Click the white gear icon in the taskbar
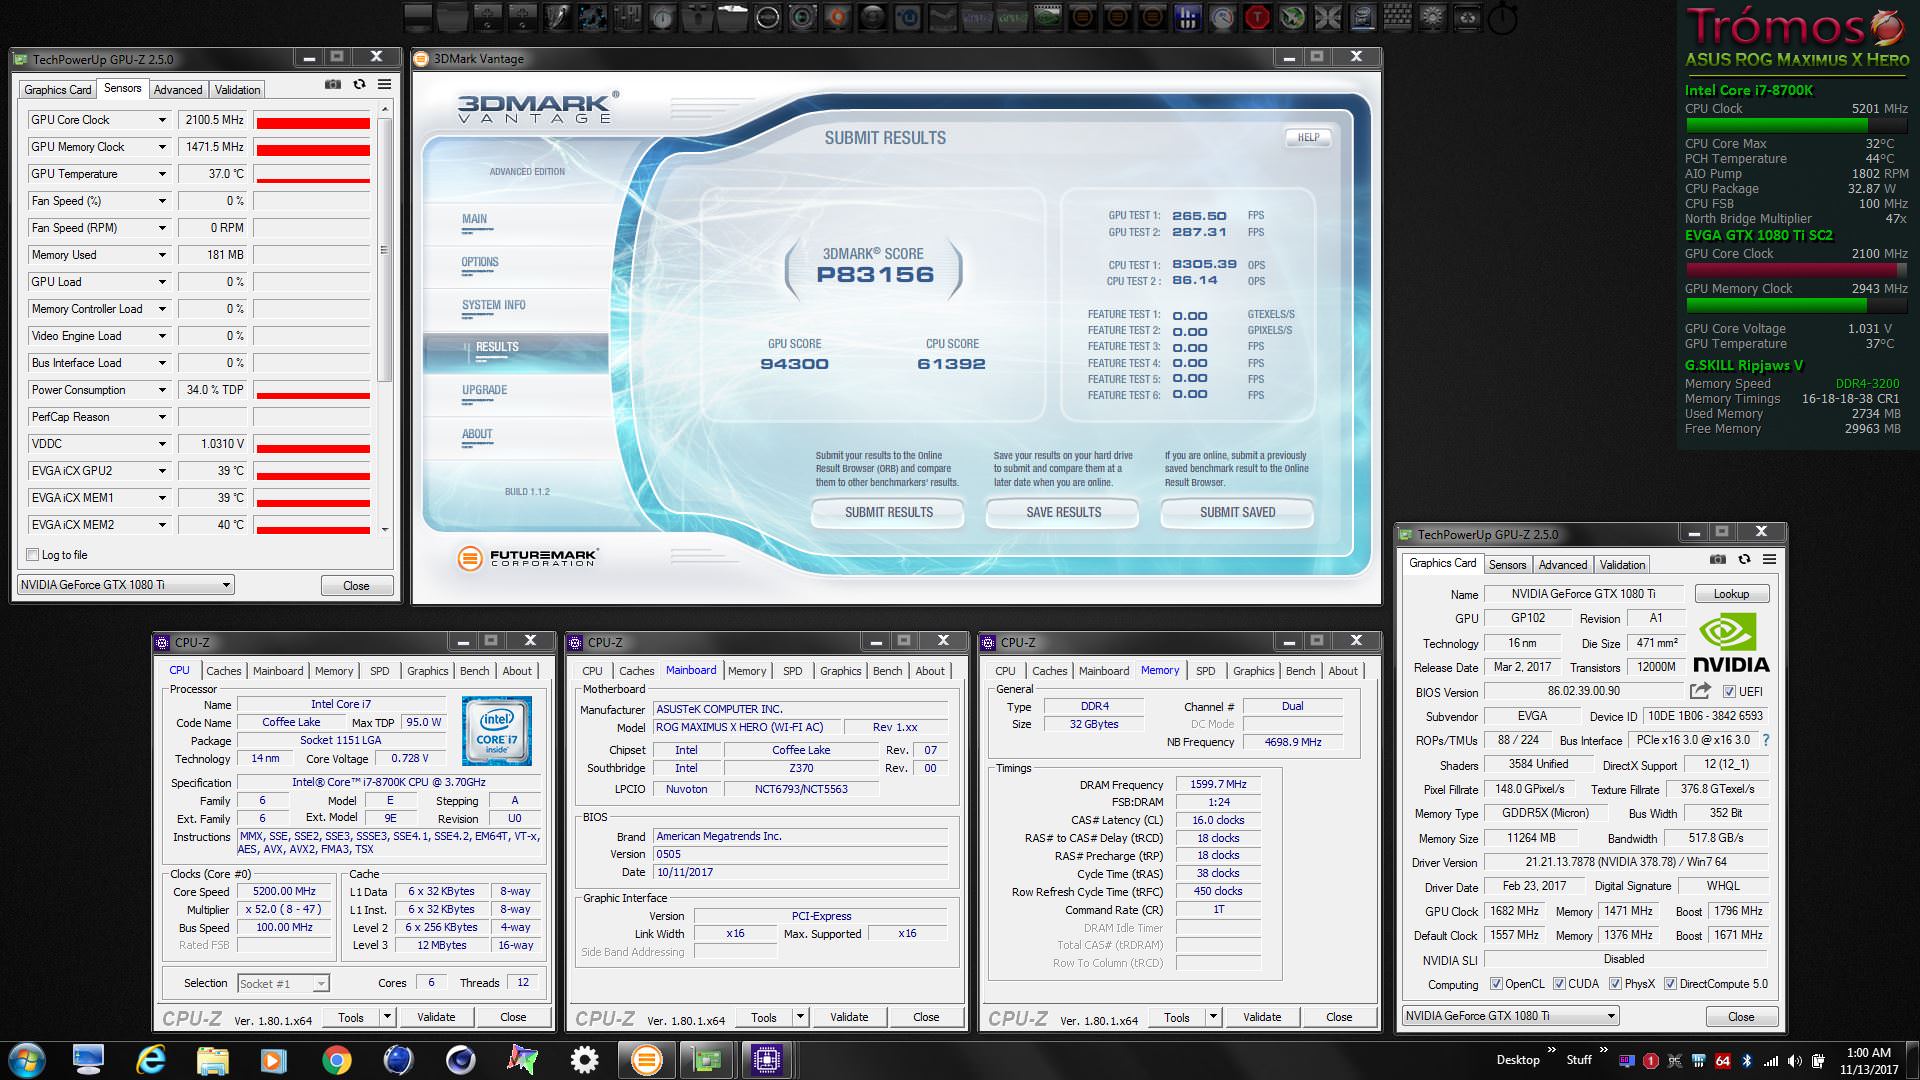Image resolution: width=1920 pixels, height=1080 pixels. (584, 1060)
